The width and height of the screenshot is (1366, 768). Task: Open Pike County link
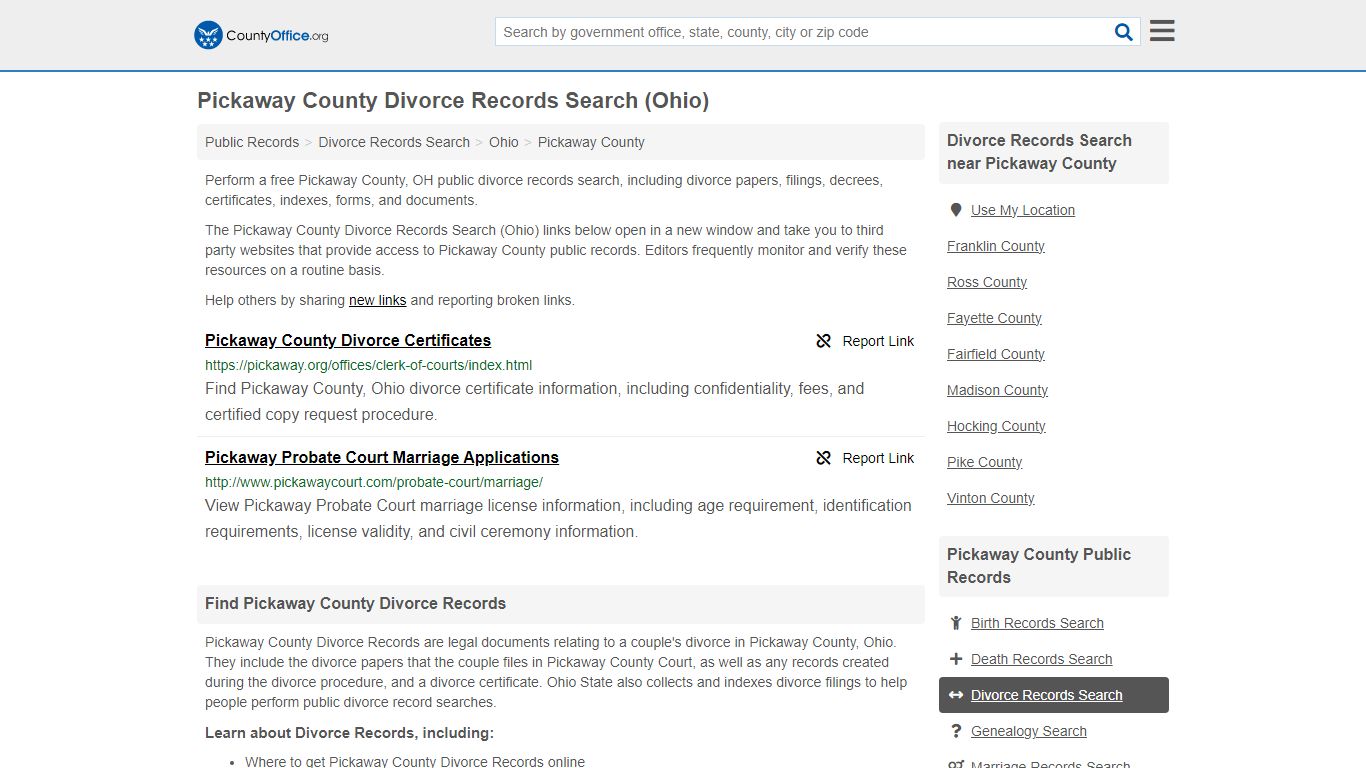984,462
